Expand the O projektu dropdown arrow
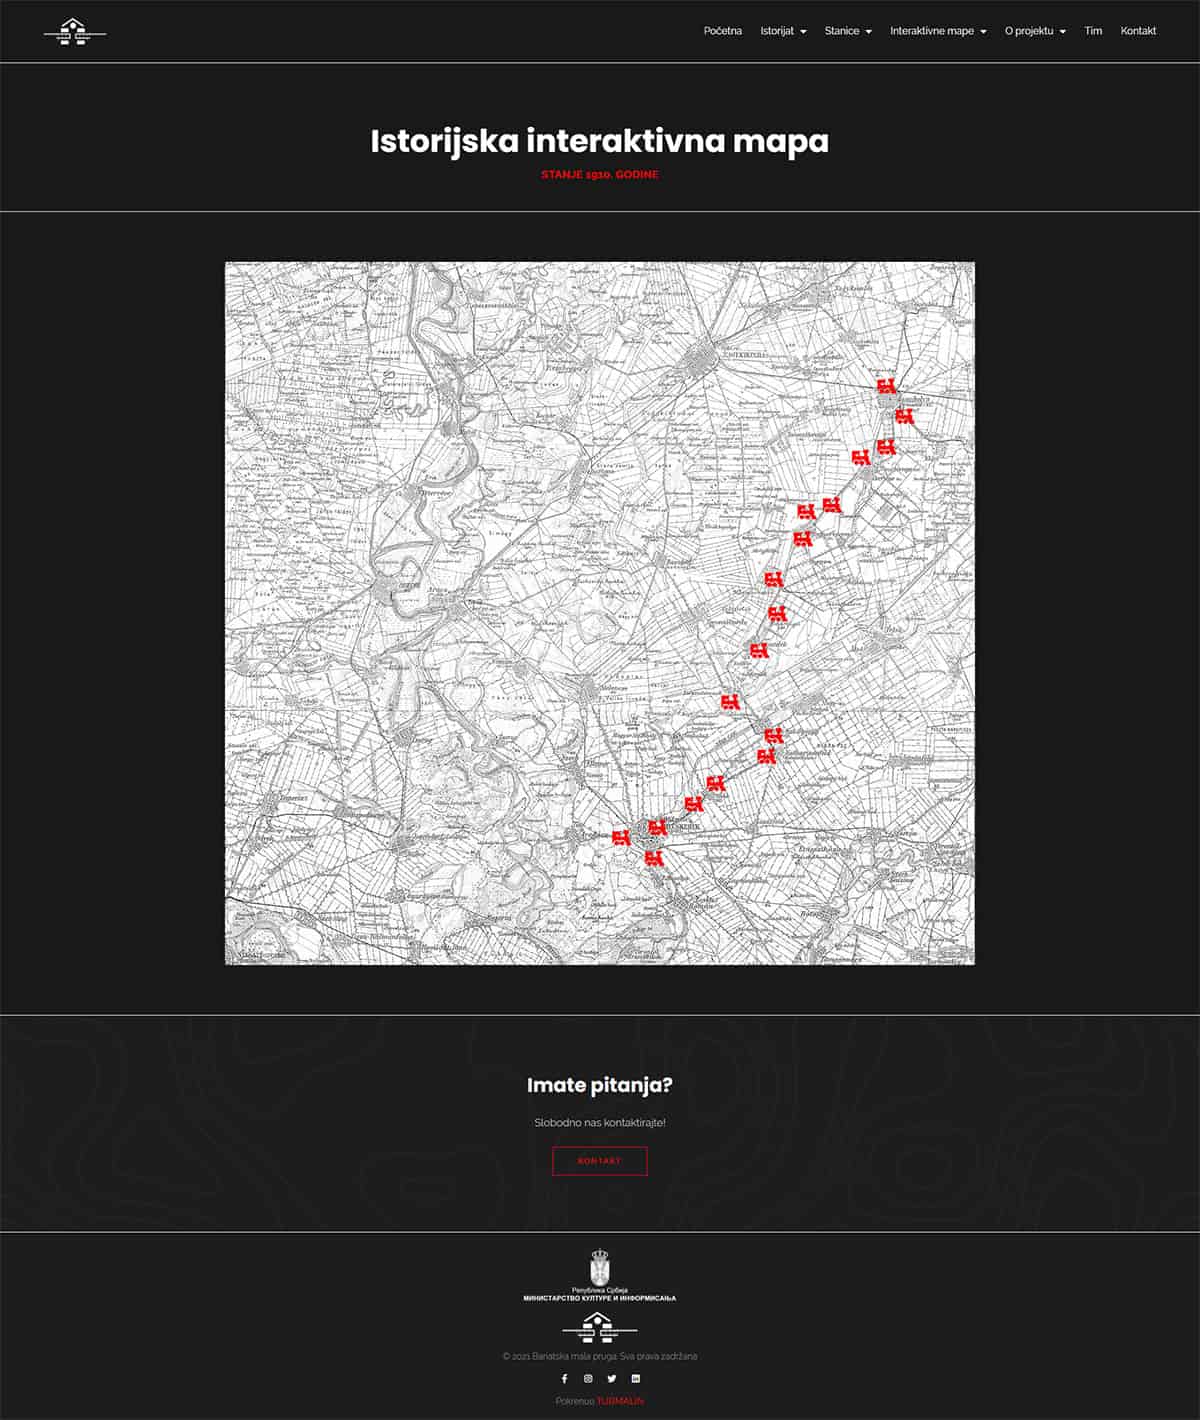The height and width of the screenshot is (1420, 1200). click(1062, 32)
